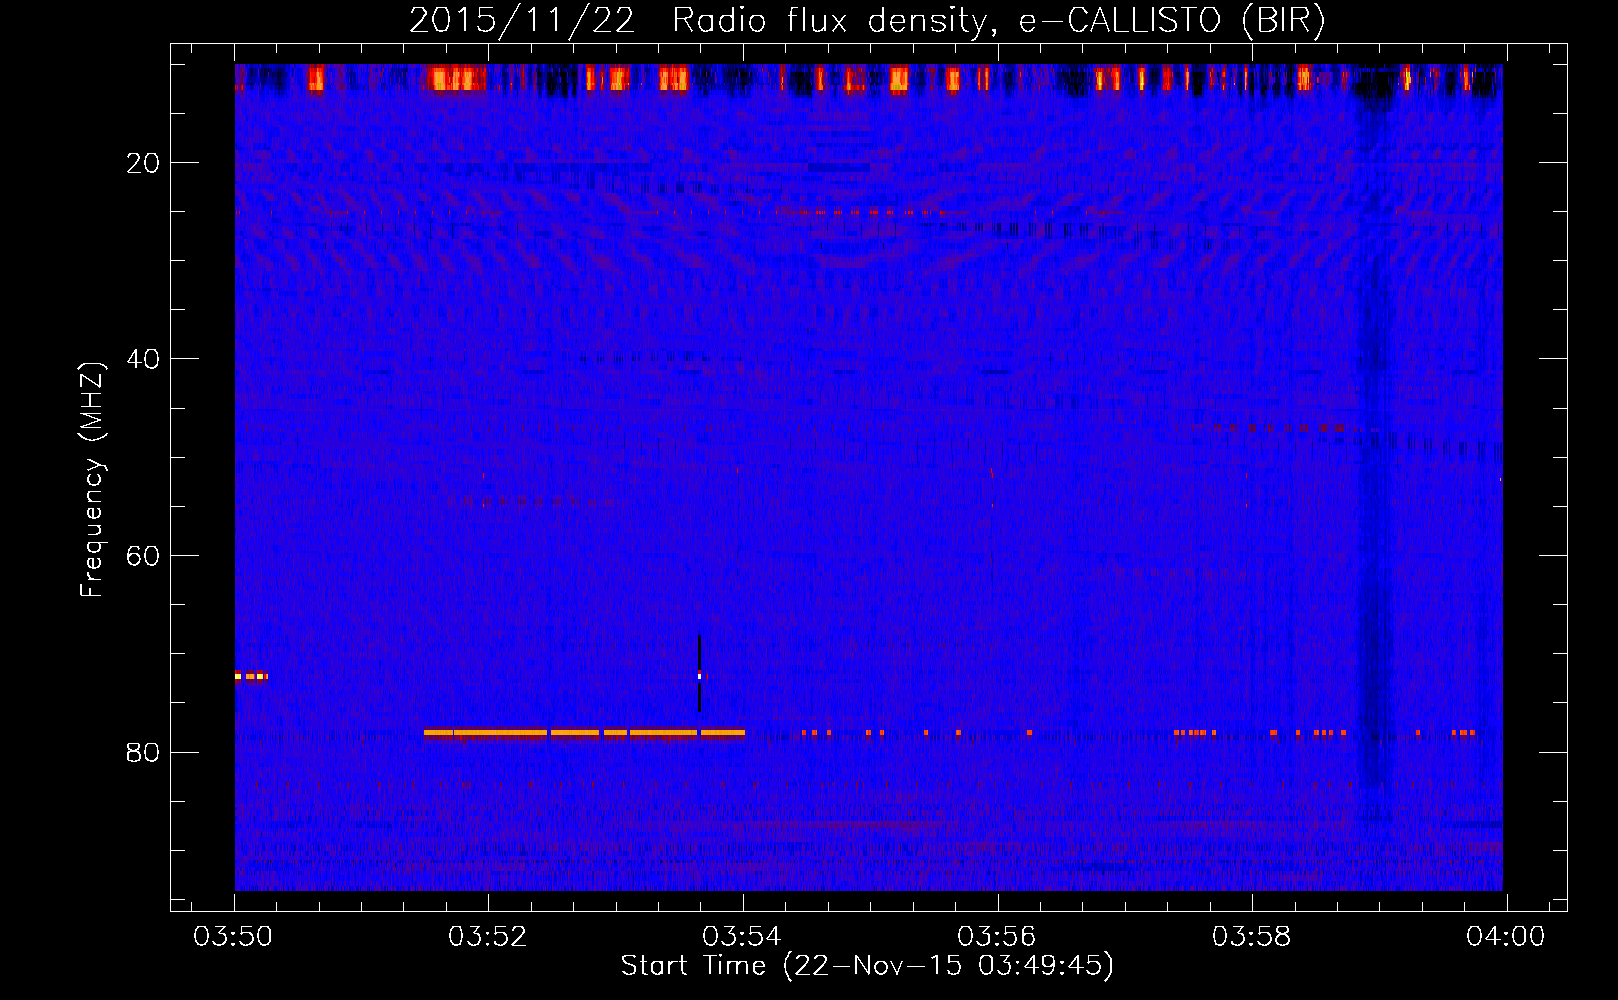Click the 80 MHz frequency tick label
1618x1000 pixels.
143,752
